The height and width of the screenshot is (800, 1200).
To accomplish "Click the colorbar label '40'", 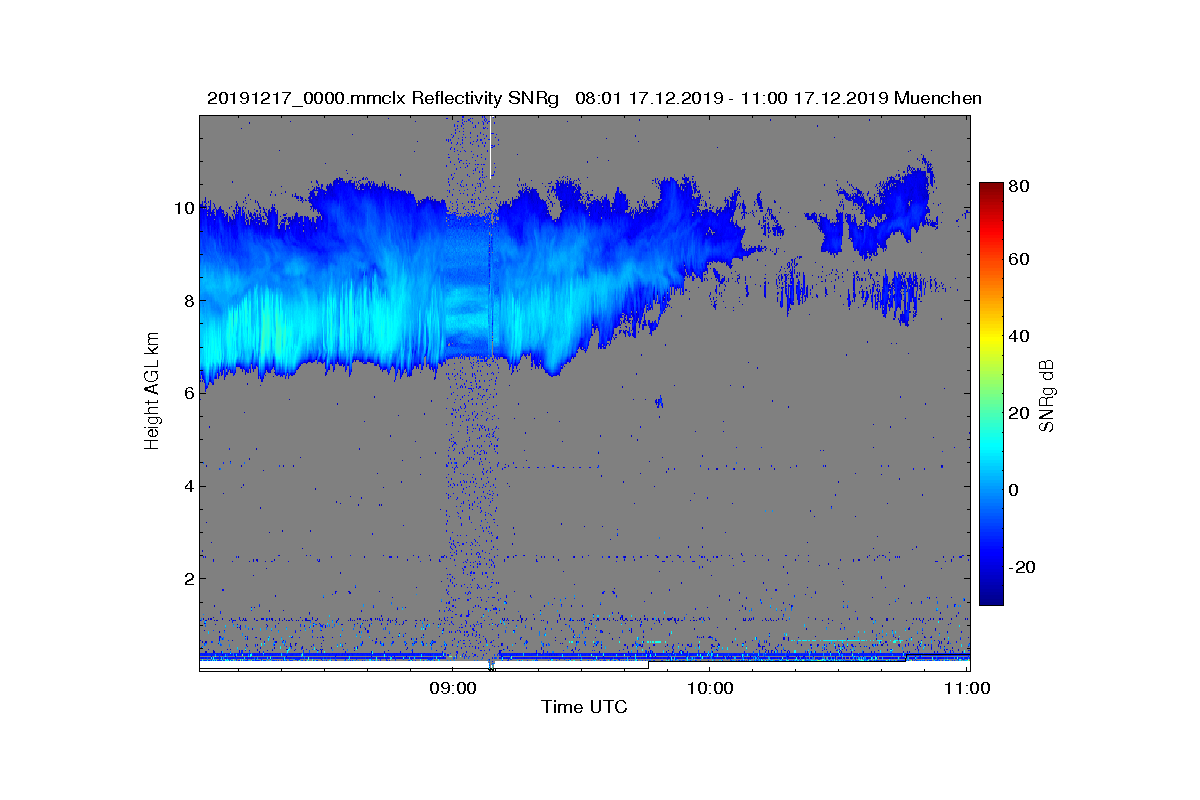I will point(1020,336).
